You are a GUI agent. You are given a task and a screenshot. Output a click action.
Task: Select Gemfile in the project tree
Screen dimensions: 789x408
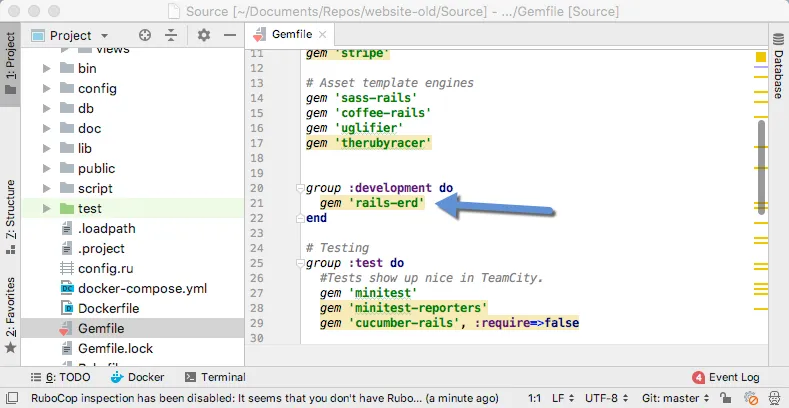133,329
